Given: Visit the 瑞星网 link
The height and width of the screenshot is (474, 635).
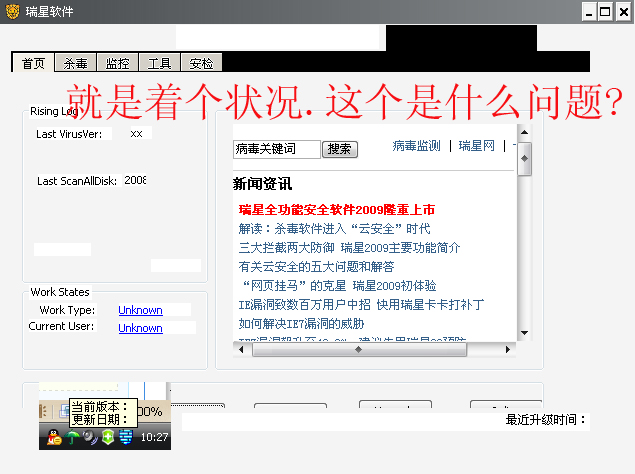Looking at the screenshot, I should 477,146.
